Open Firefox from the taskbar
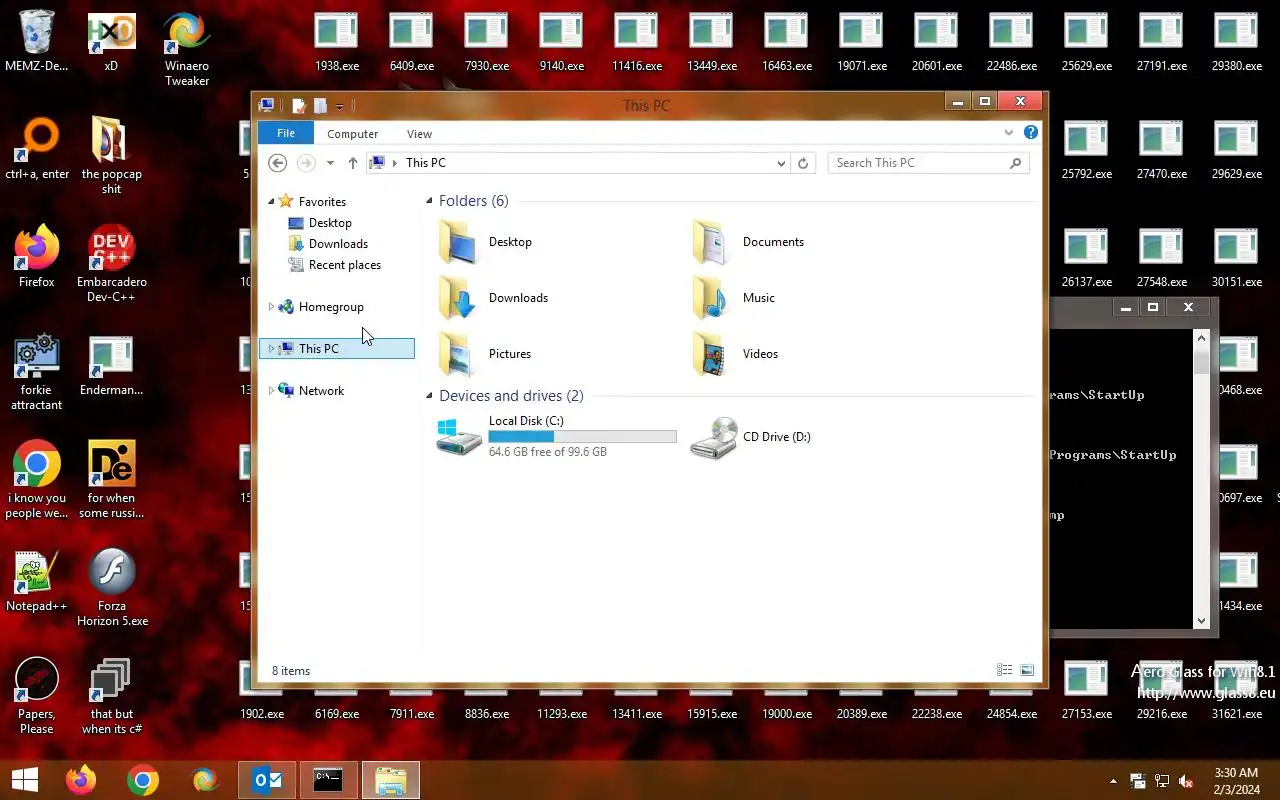 [81, 780]
